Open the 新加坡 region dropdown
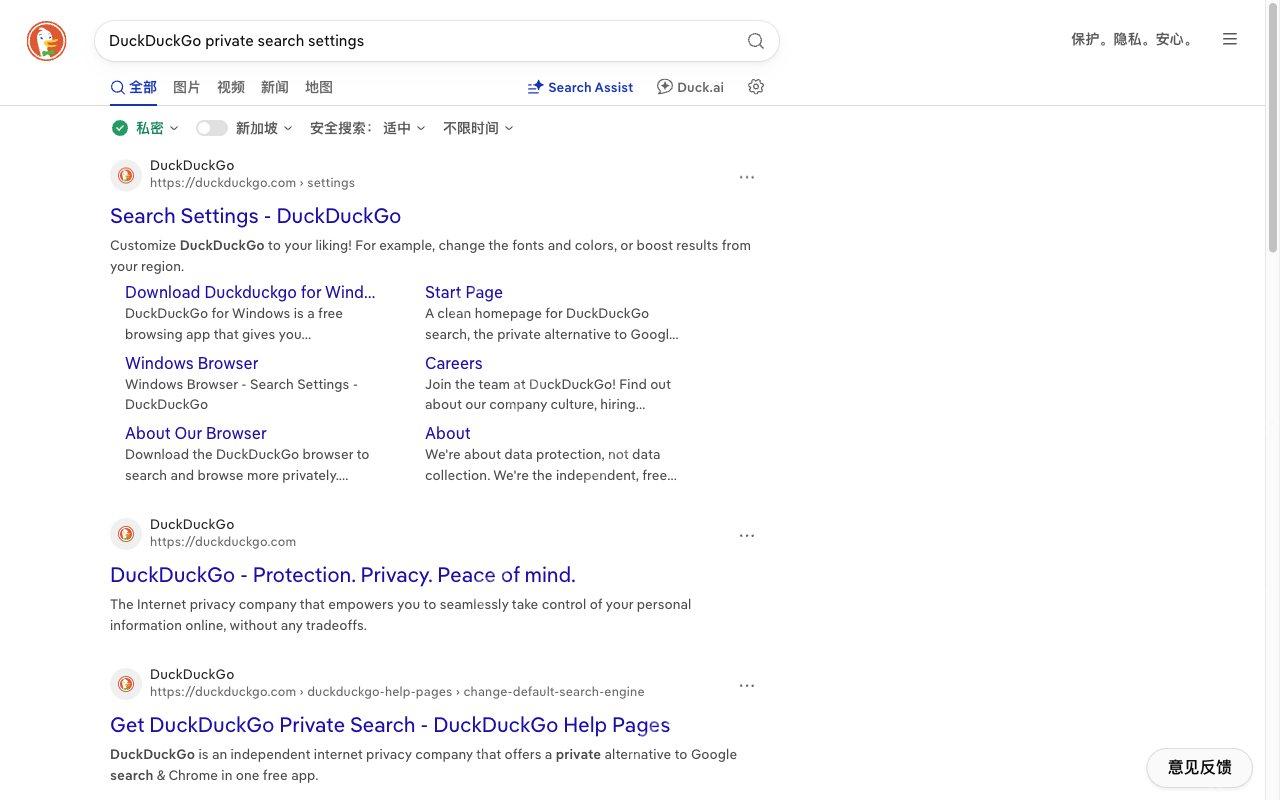Viewport: 1280px width, 800px height. (x=264, y=128)
